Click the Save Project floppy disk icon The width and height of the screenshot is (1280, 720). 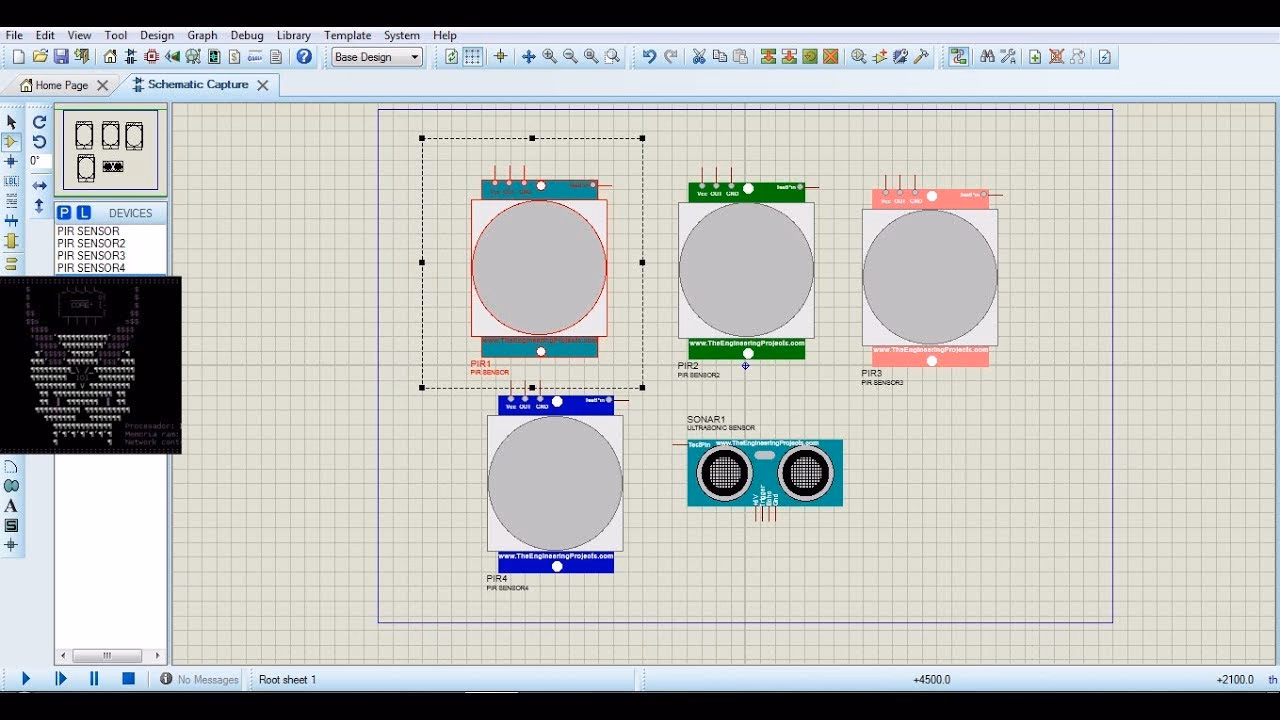click(x=61, y=57)
